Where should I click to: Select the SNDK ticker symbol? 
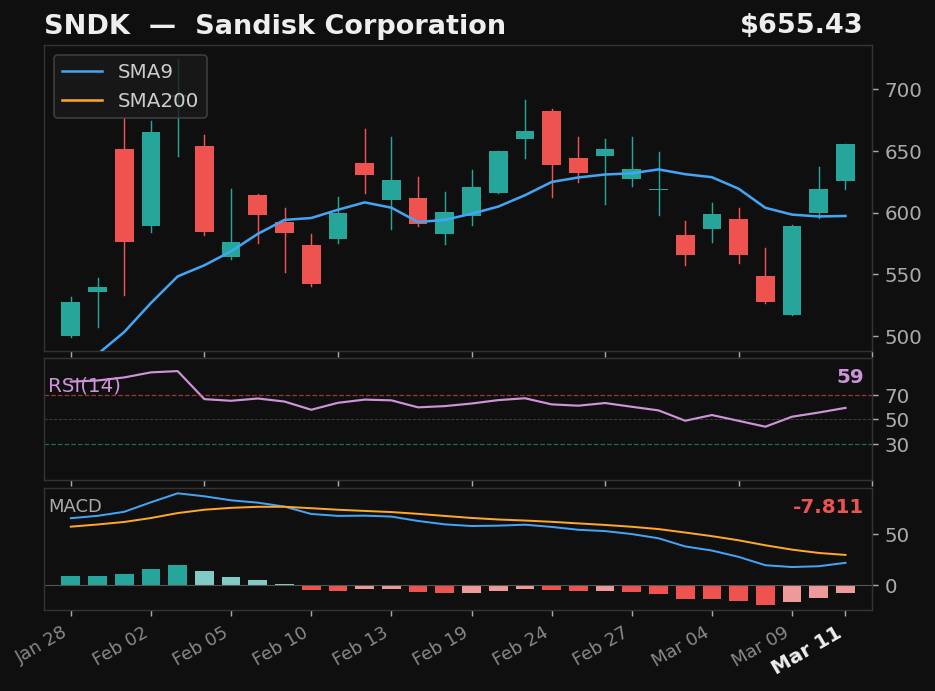(x=87, y=24)
